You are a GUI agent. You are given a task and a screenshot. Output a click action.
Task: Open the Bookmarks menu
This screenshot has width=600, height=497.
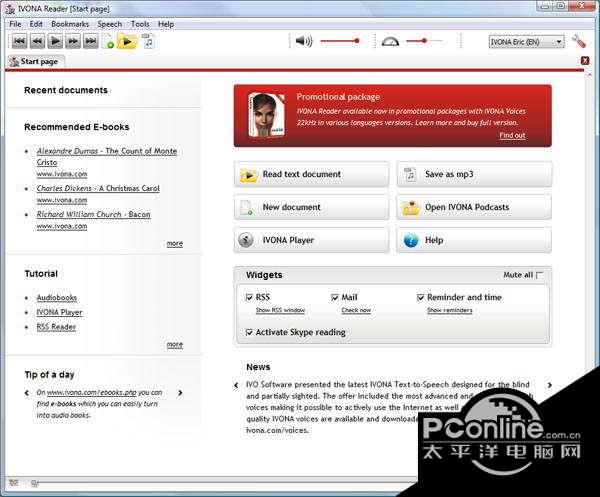(70, 24)
